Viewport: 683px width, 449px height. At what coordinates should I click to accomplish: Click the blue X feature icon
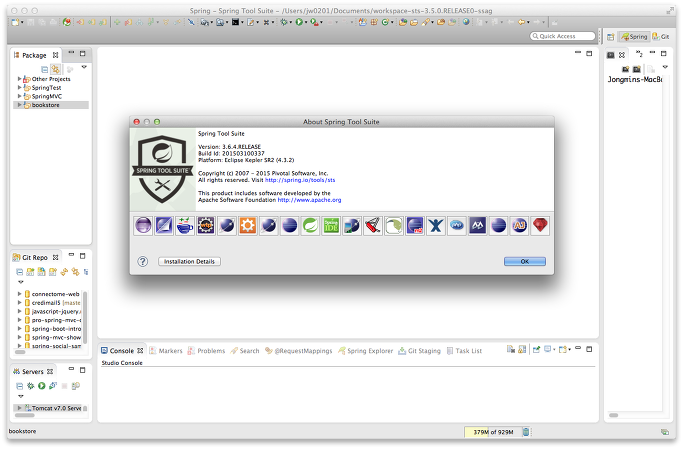(x=436, y=226)
